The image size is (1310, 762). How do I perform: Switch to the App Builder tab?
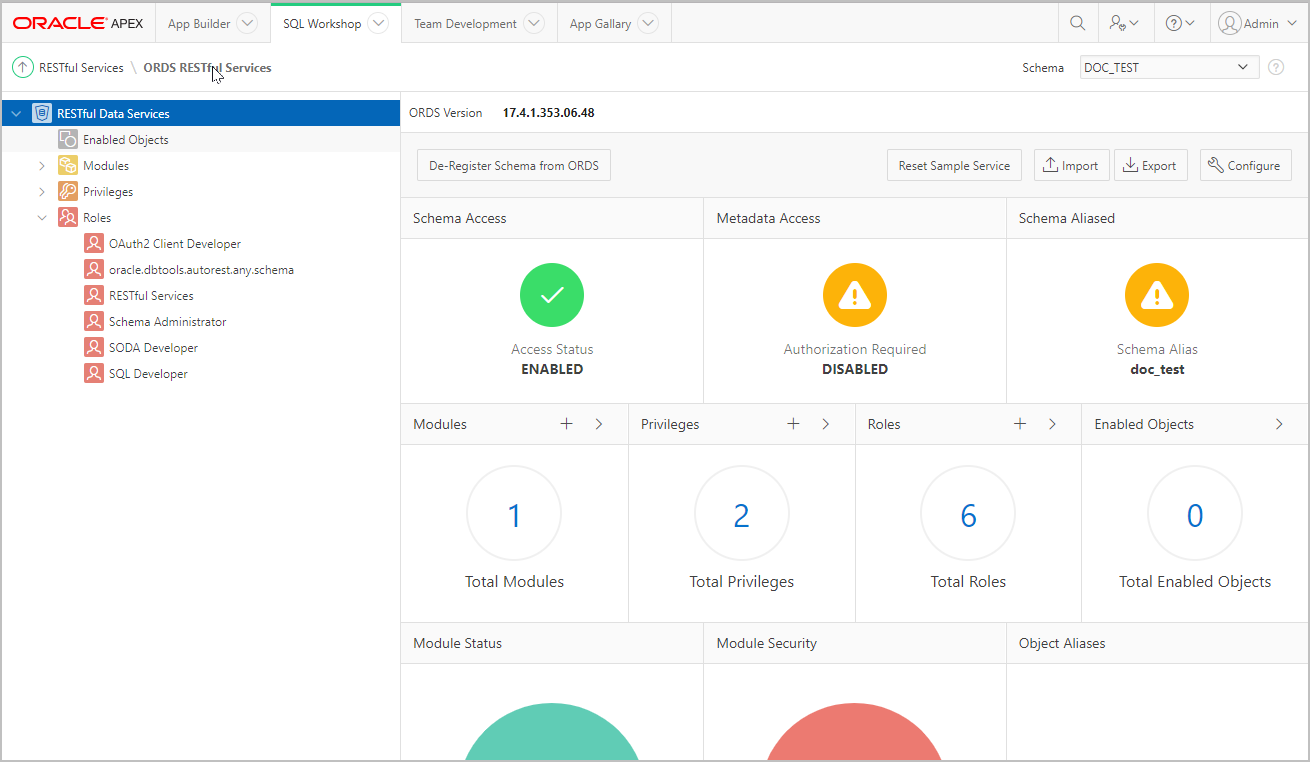click(199, 23)
